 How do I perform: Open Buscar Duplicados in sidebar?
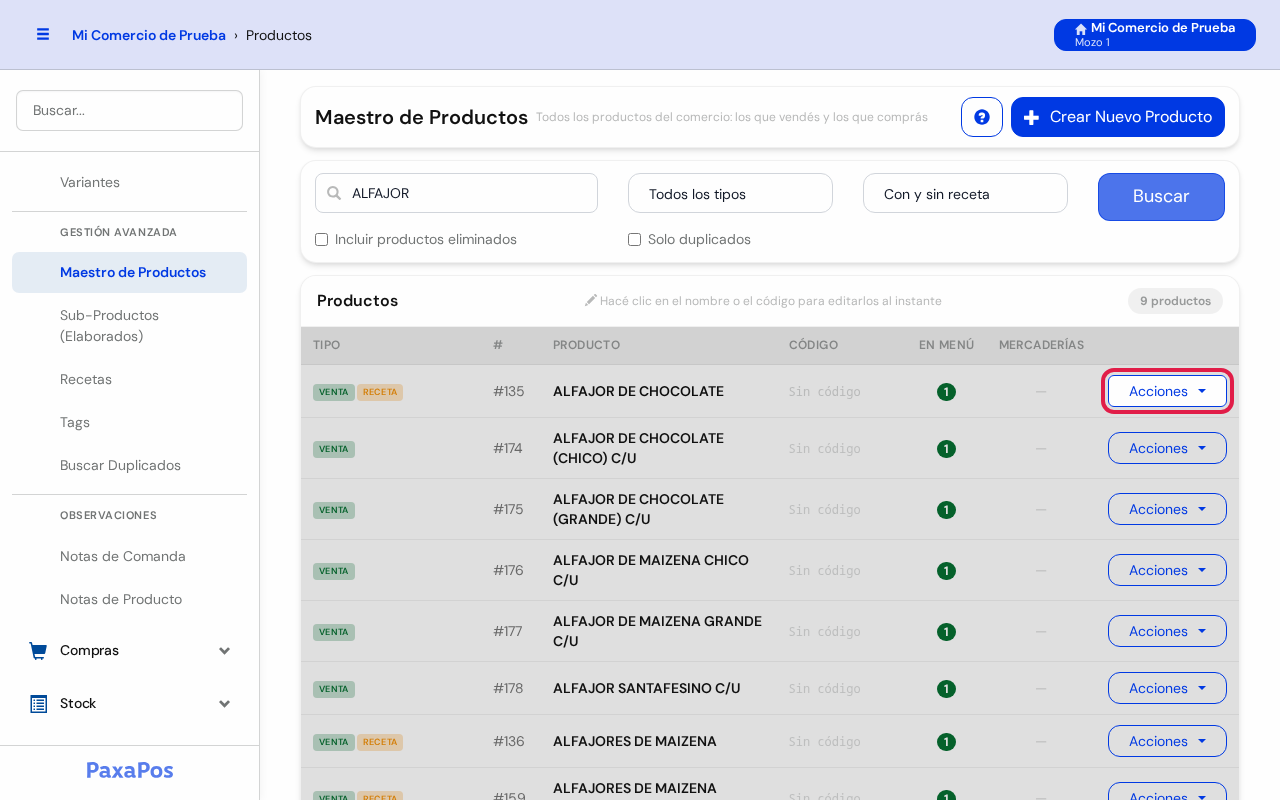click(x=129, y=466)
